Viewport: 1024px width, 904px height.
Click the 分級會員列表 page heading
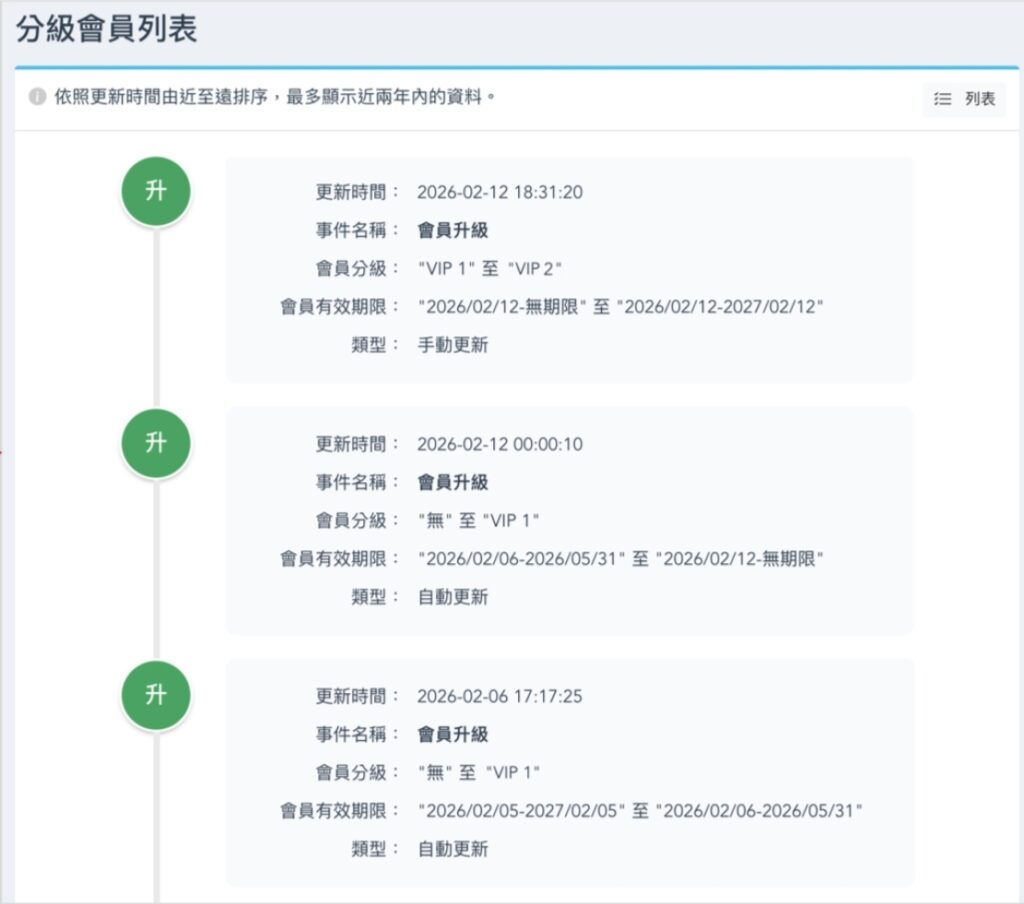(x=106, y=29)
